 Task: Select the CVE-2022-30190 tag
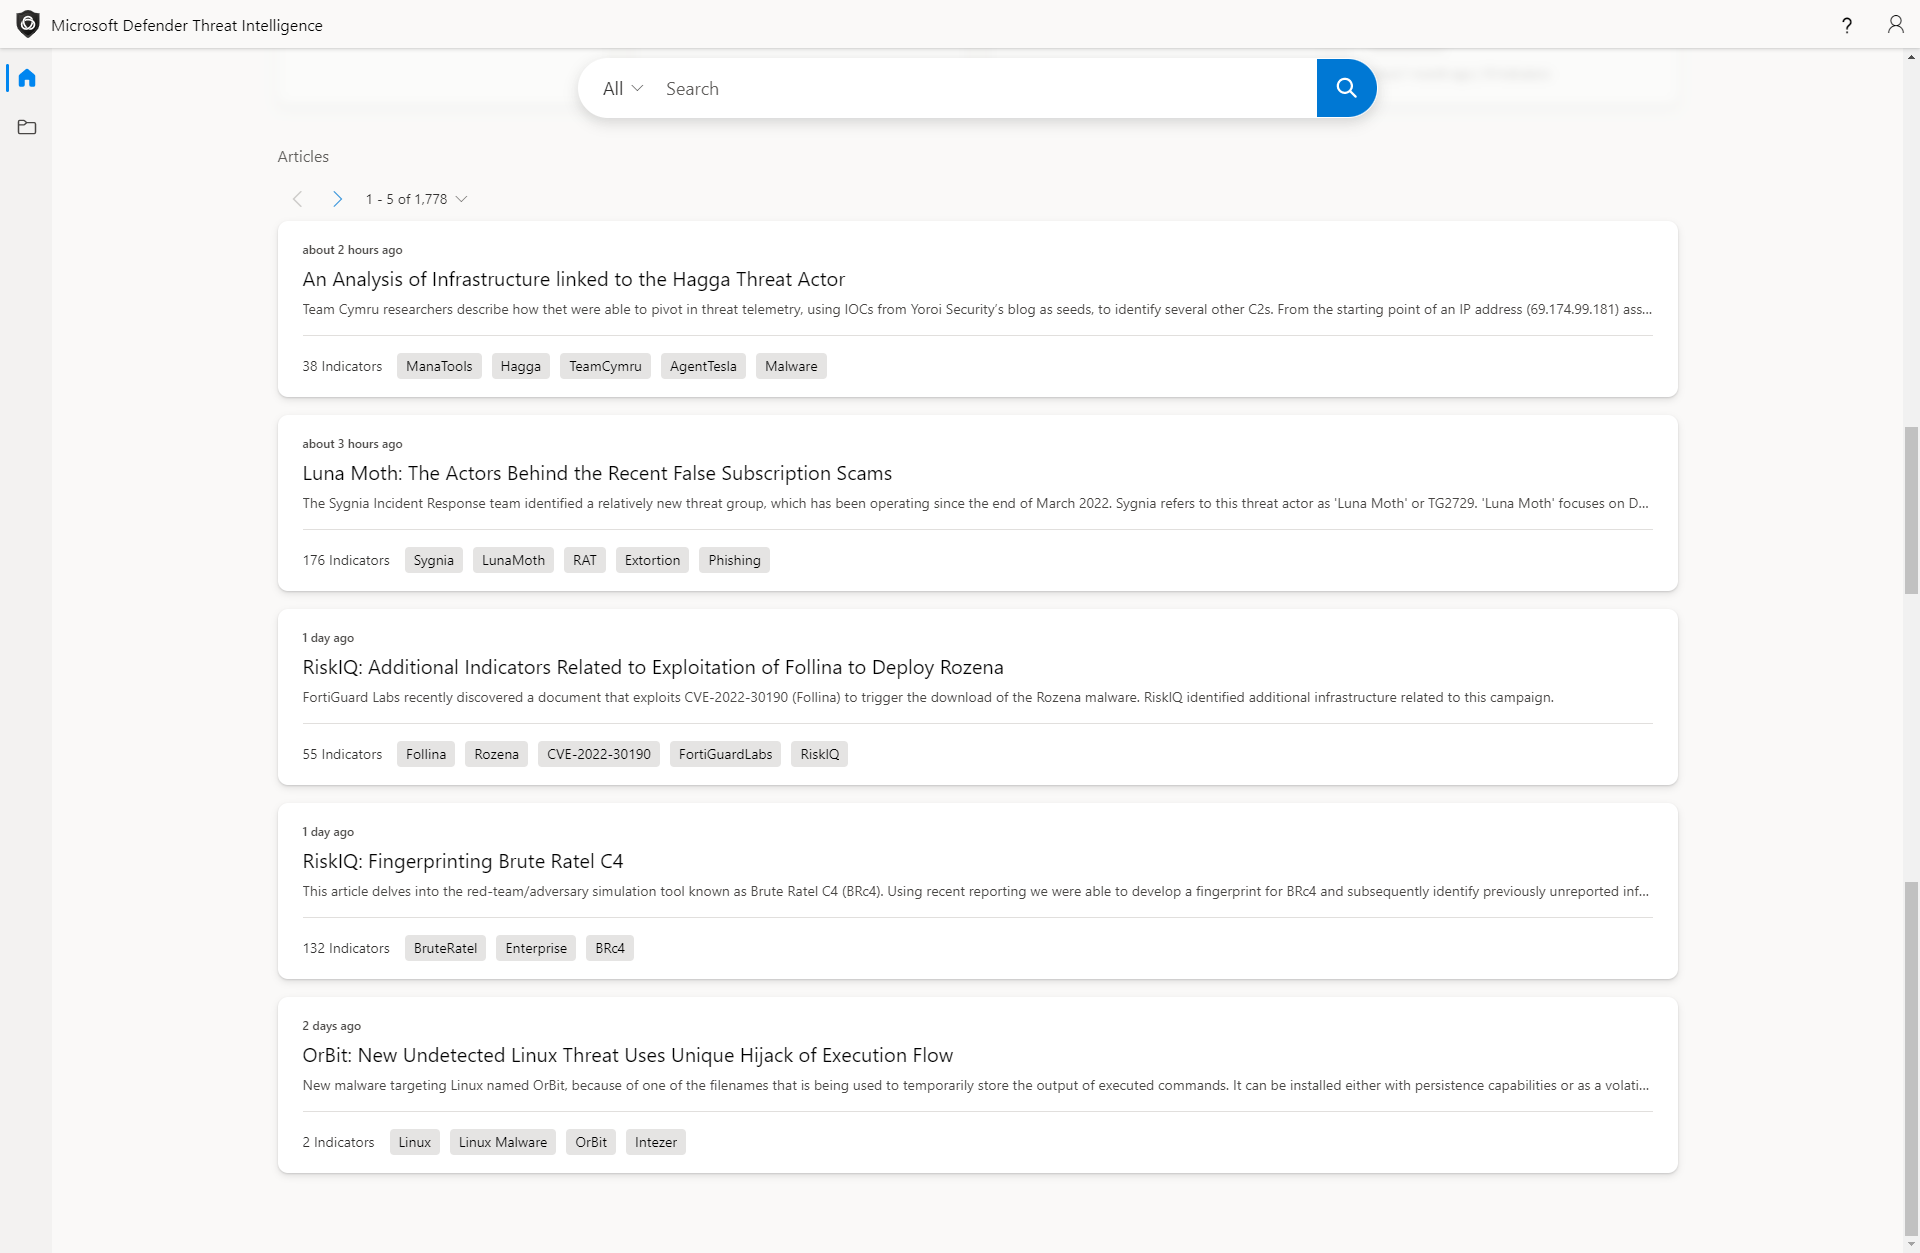(599, 754)
